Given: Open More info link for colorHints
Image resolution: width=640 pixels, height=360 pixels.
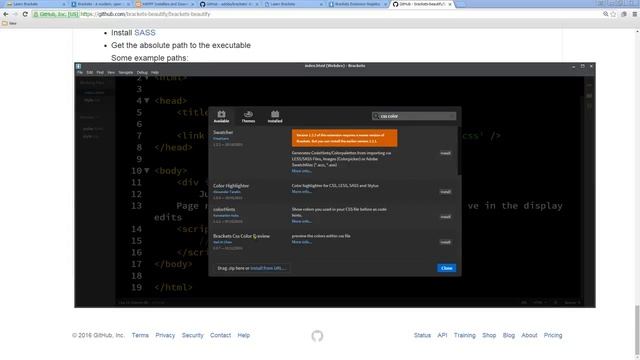Looking at the screenshot, I should 302,221.
